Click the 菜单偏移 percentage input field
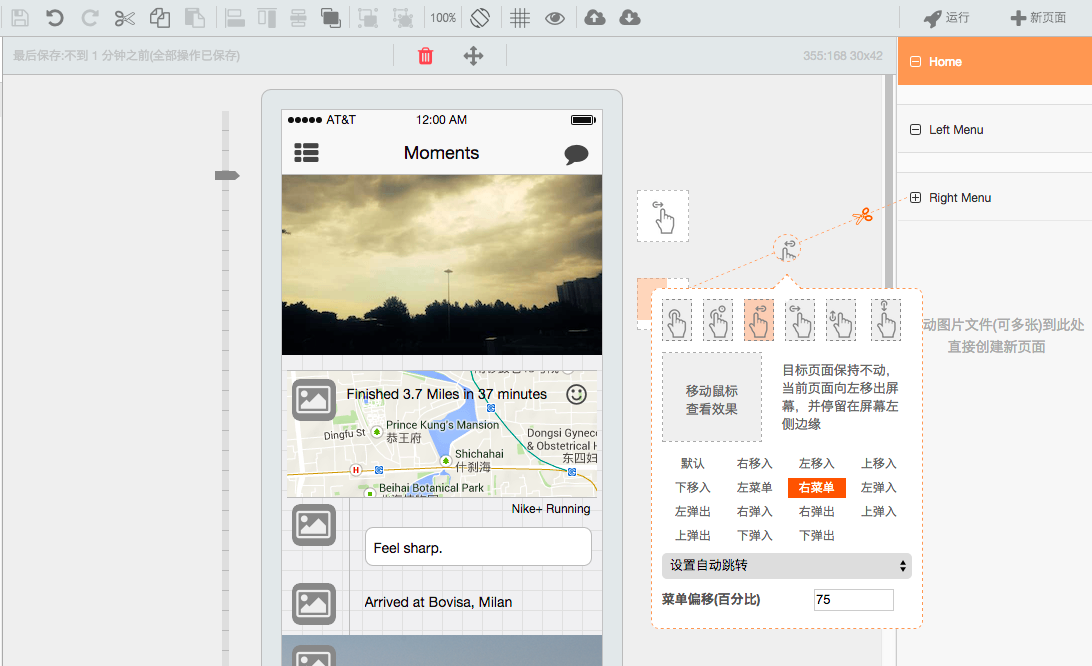Viewport: 1092px width, 666px height. click(x=853, y=600)
